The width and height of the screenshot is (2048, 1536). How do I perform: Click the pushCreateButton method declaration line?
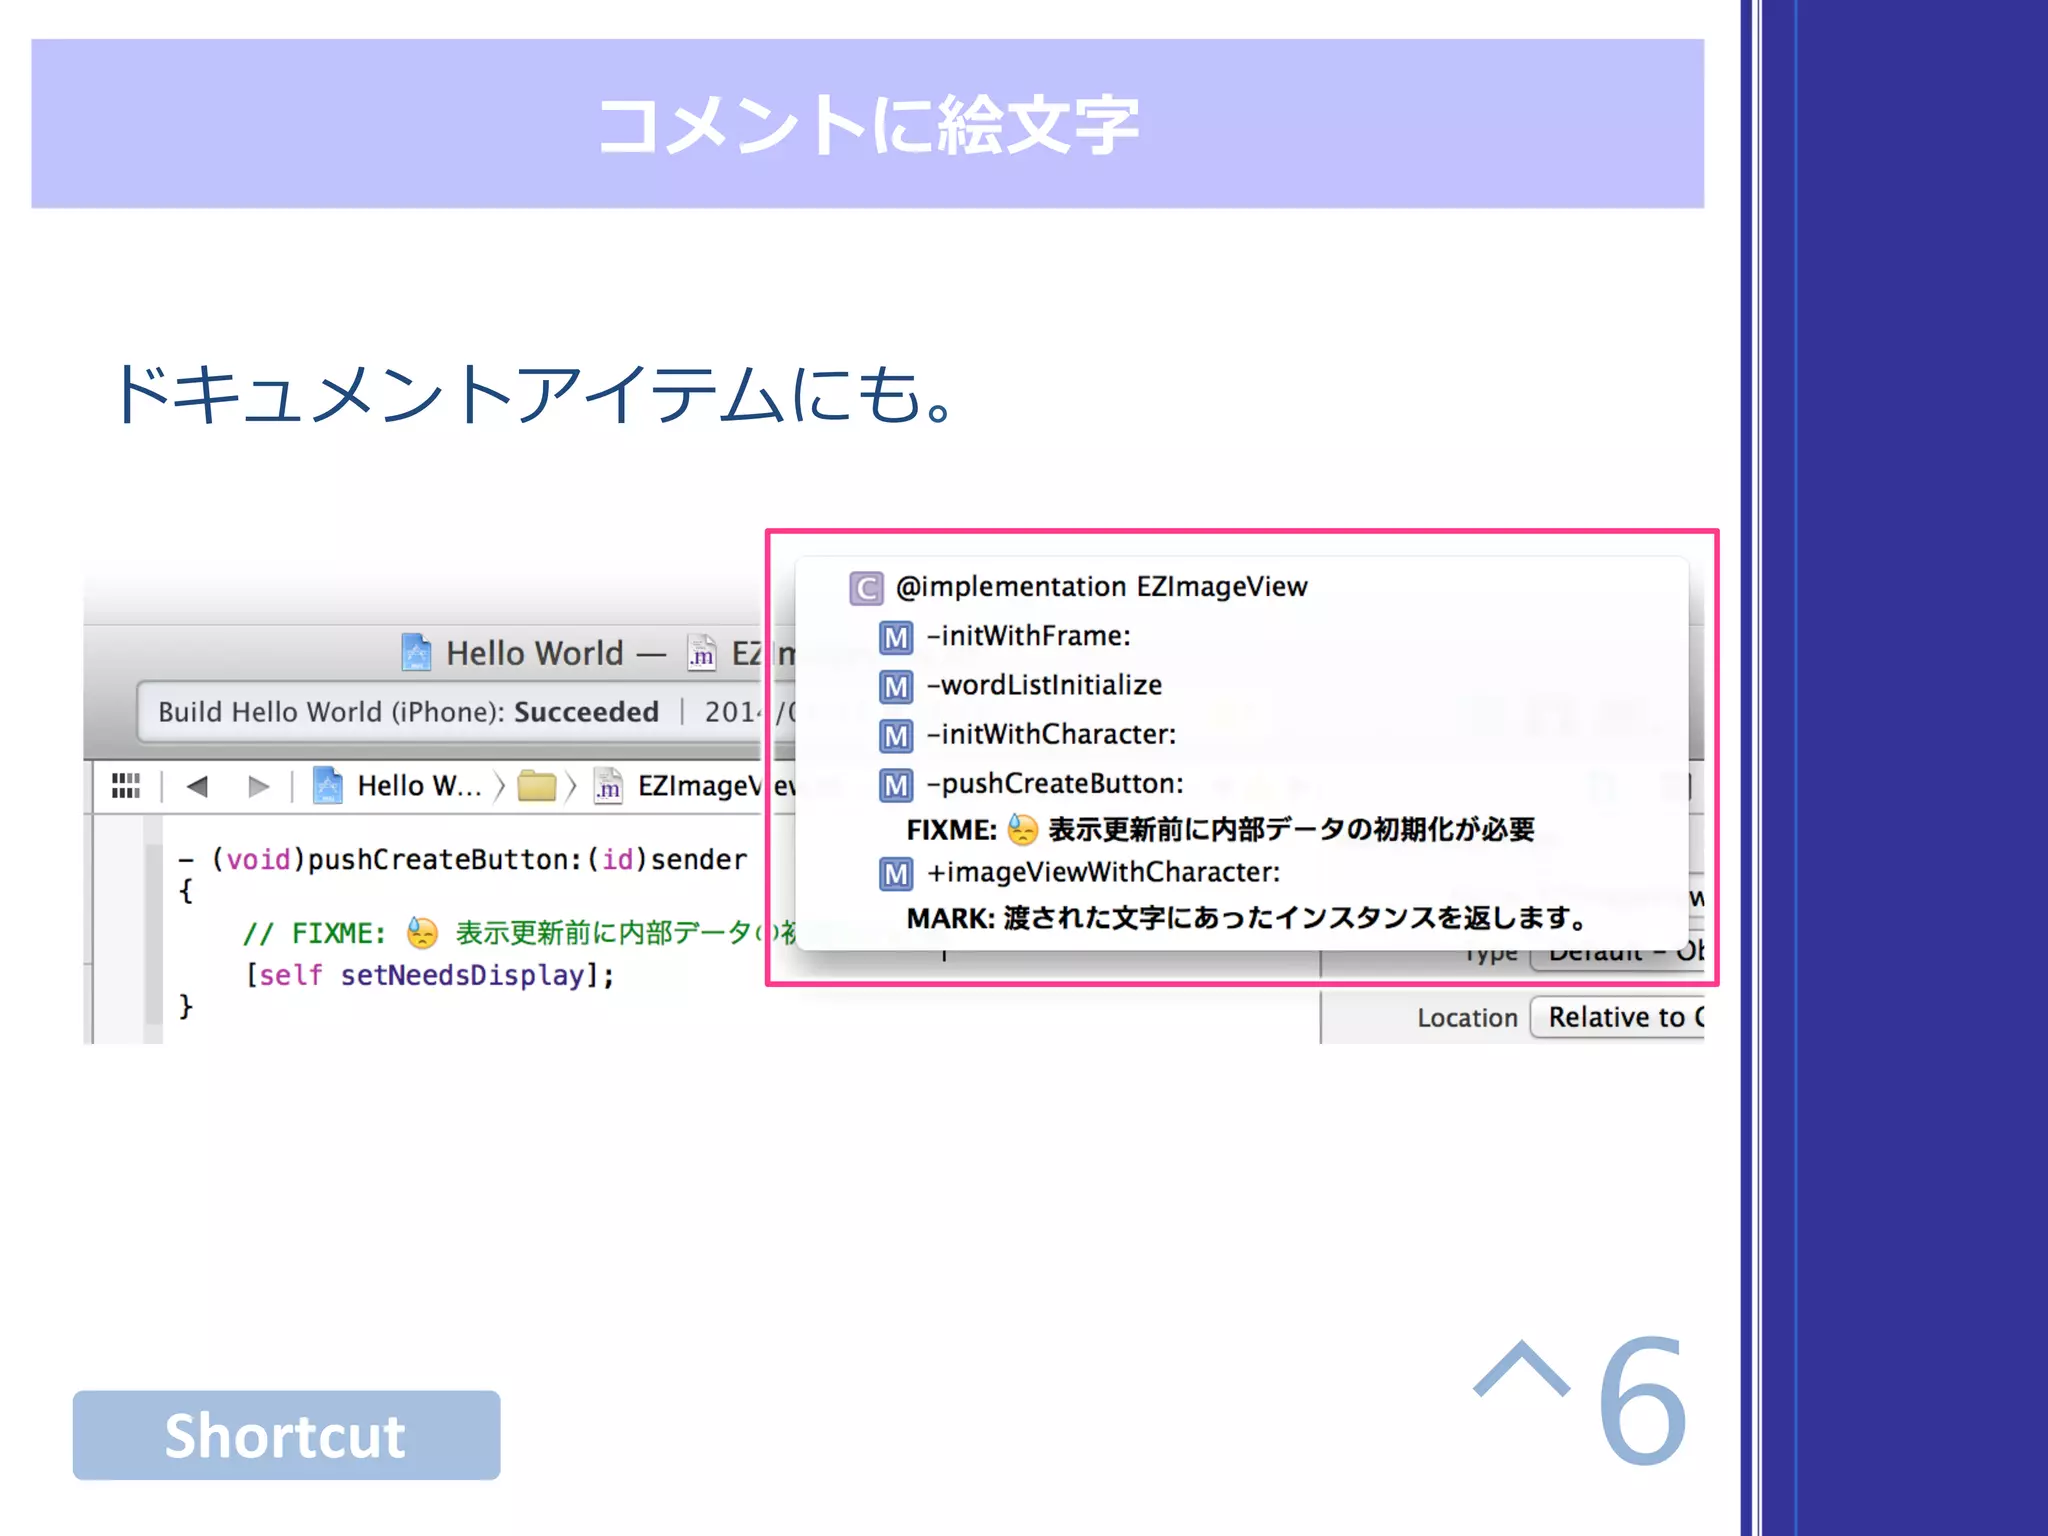pyautogui.click(x=463, y=860)
